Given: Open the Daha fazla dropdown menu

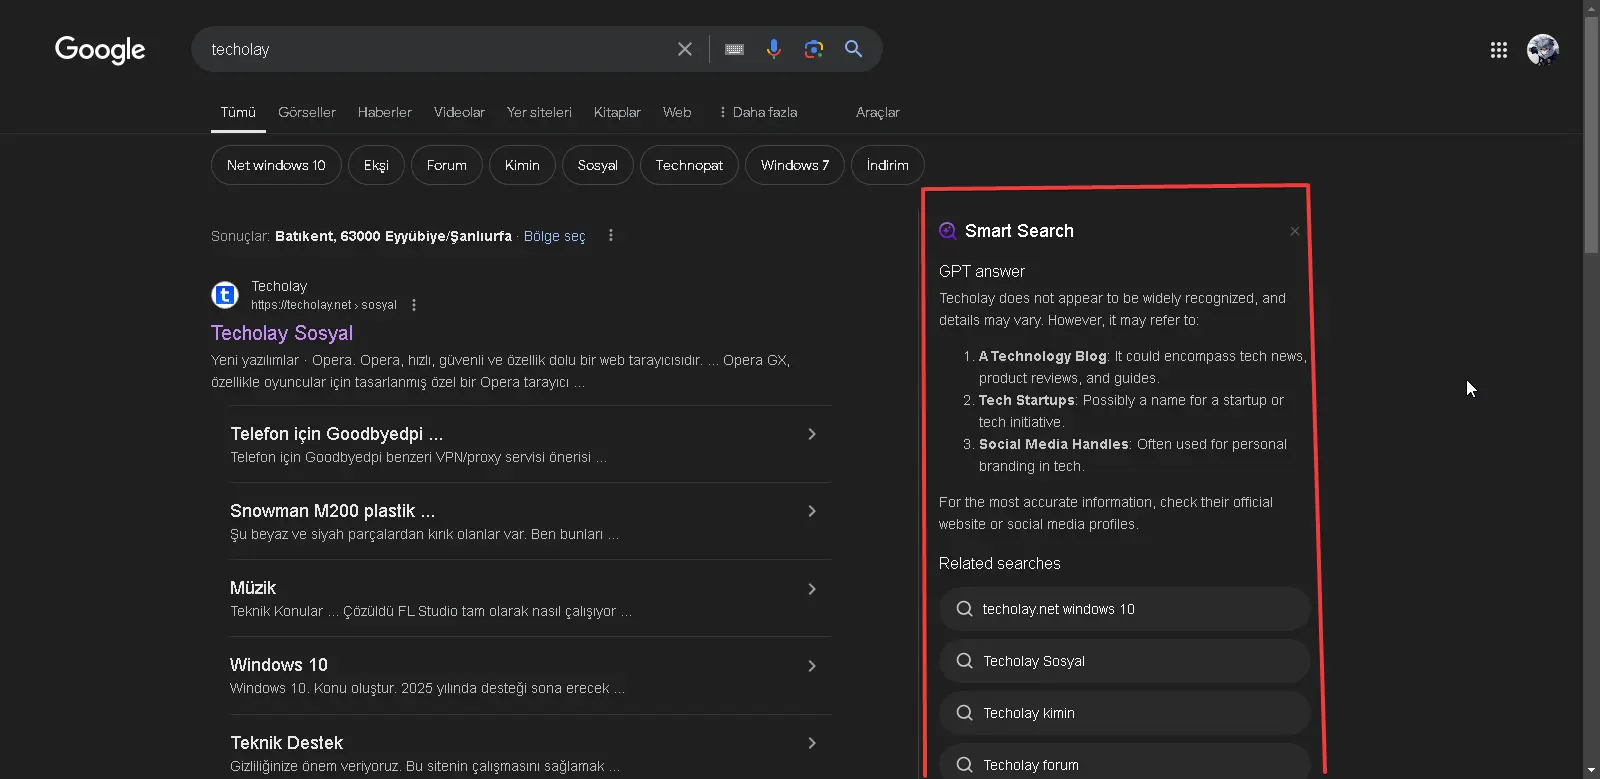Looking at the screenshot, I should tap(758, 112).
